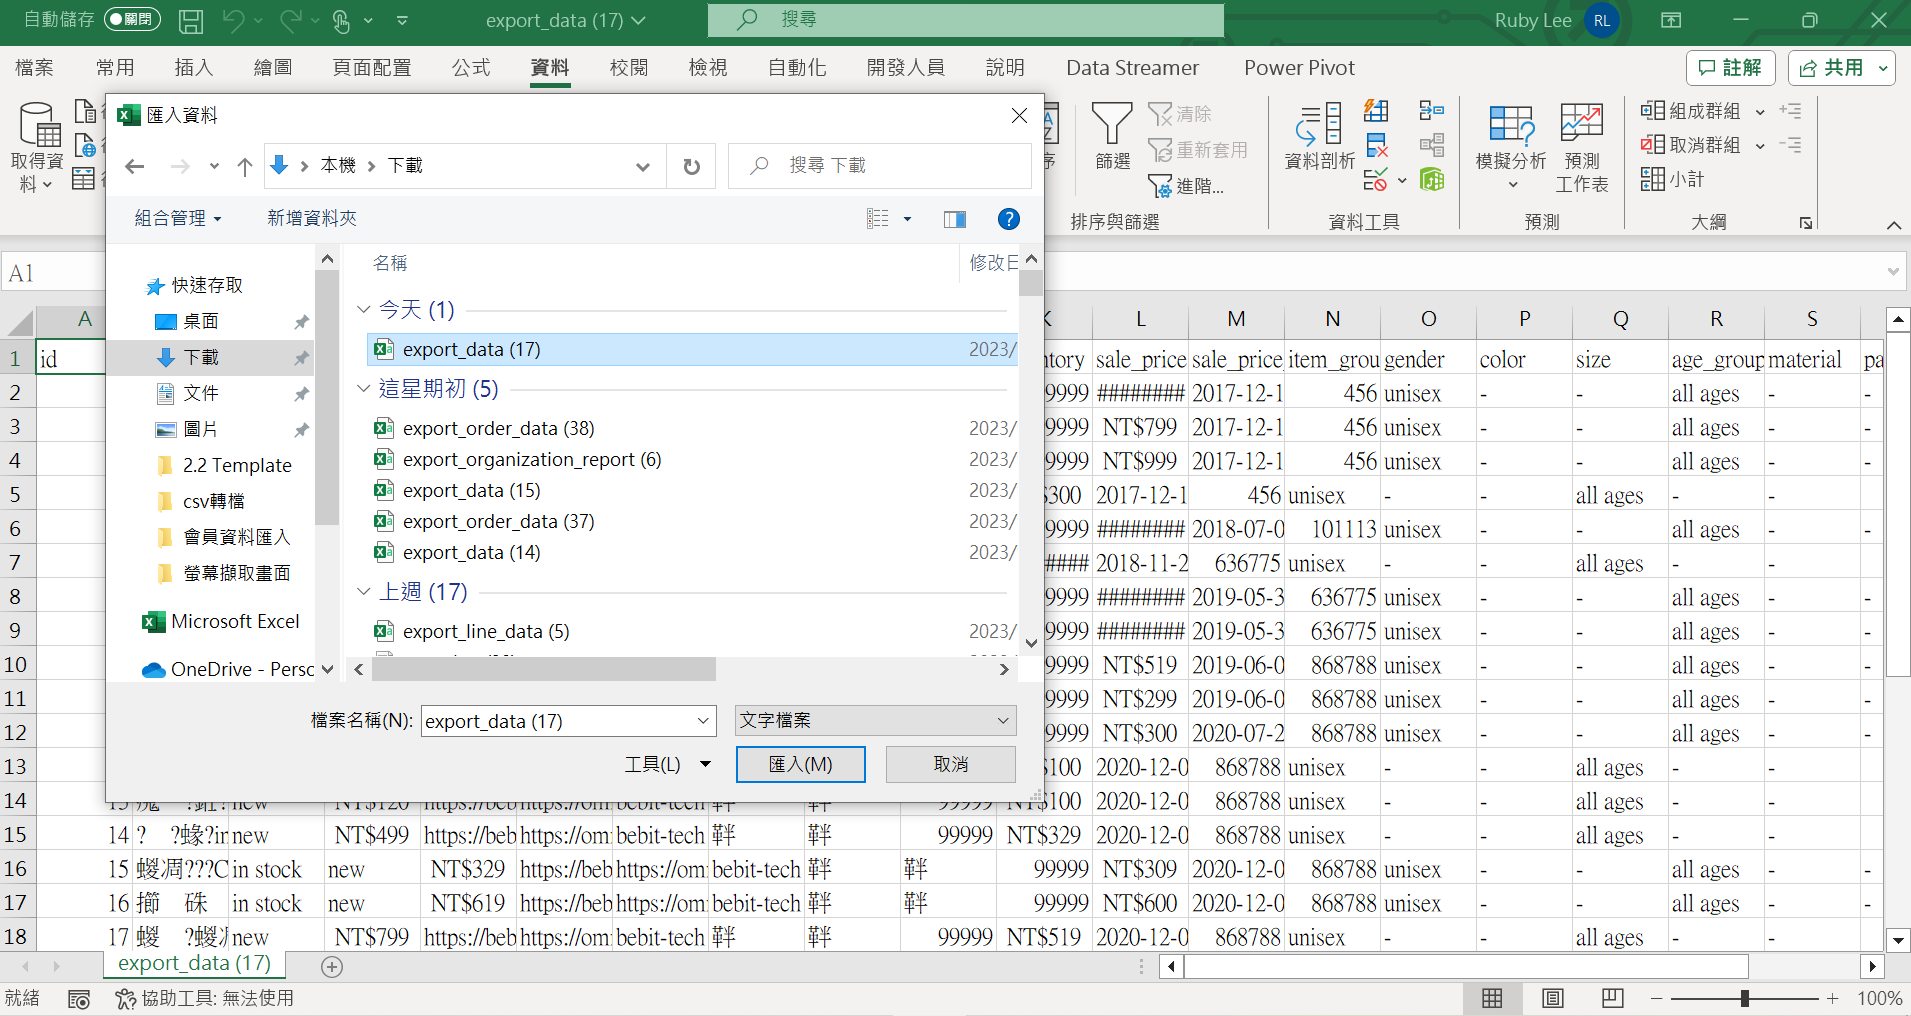Select file export_line_data (5)
Viewport: 1911px width, 1016px height.
click(x=486, y=632)
